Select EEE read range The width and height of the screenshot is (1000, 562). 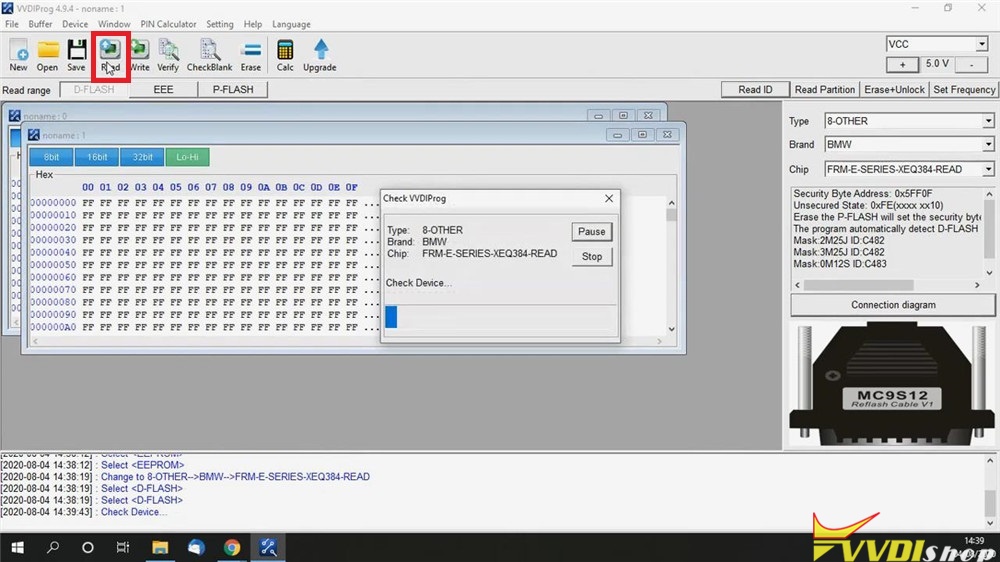[x=163, y=89]
